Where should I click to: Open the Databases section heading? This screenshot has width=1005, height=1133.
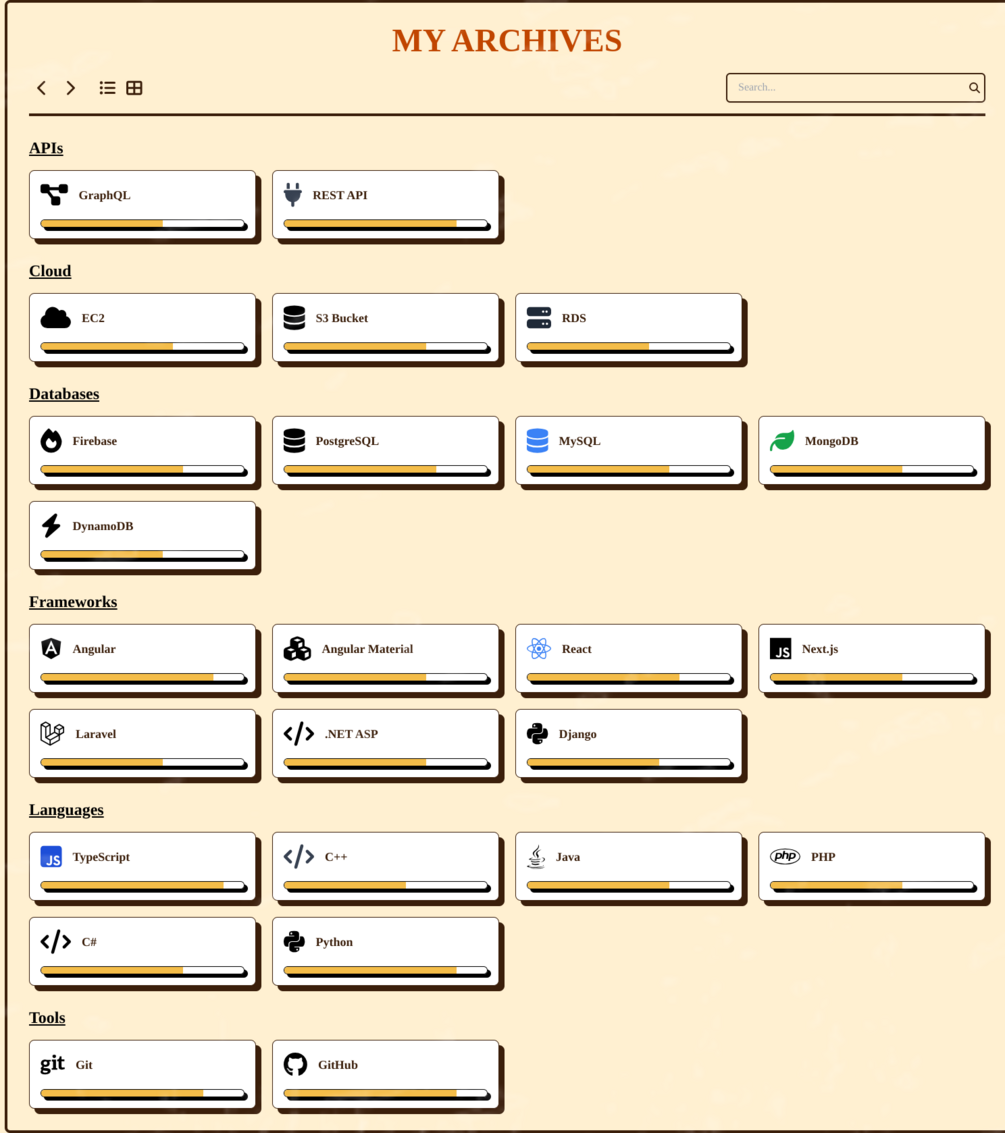[64, 394]
